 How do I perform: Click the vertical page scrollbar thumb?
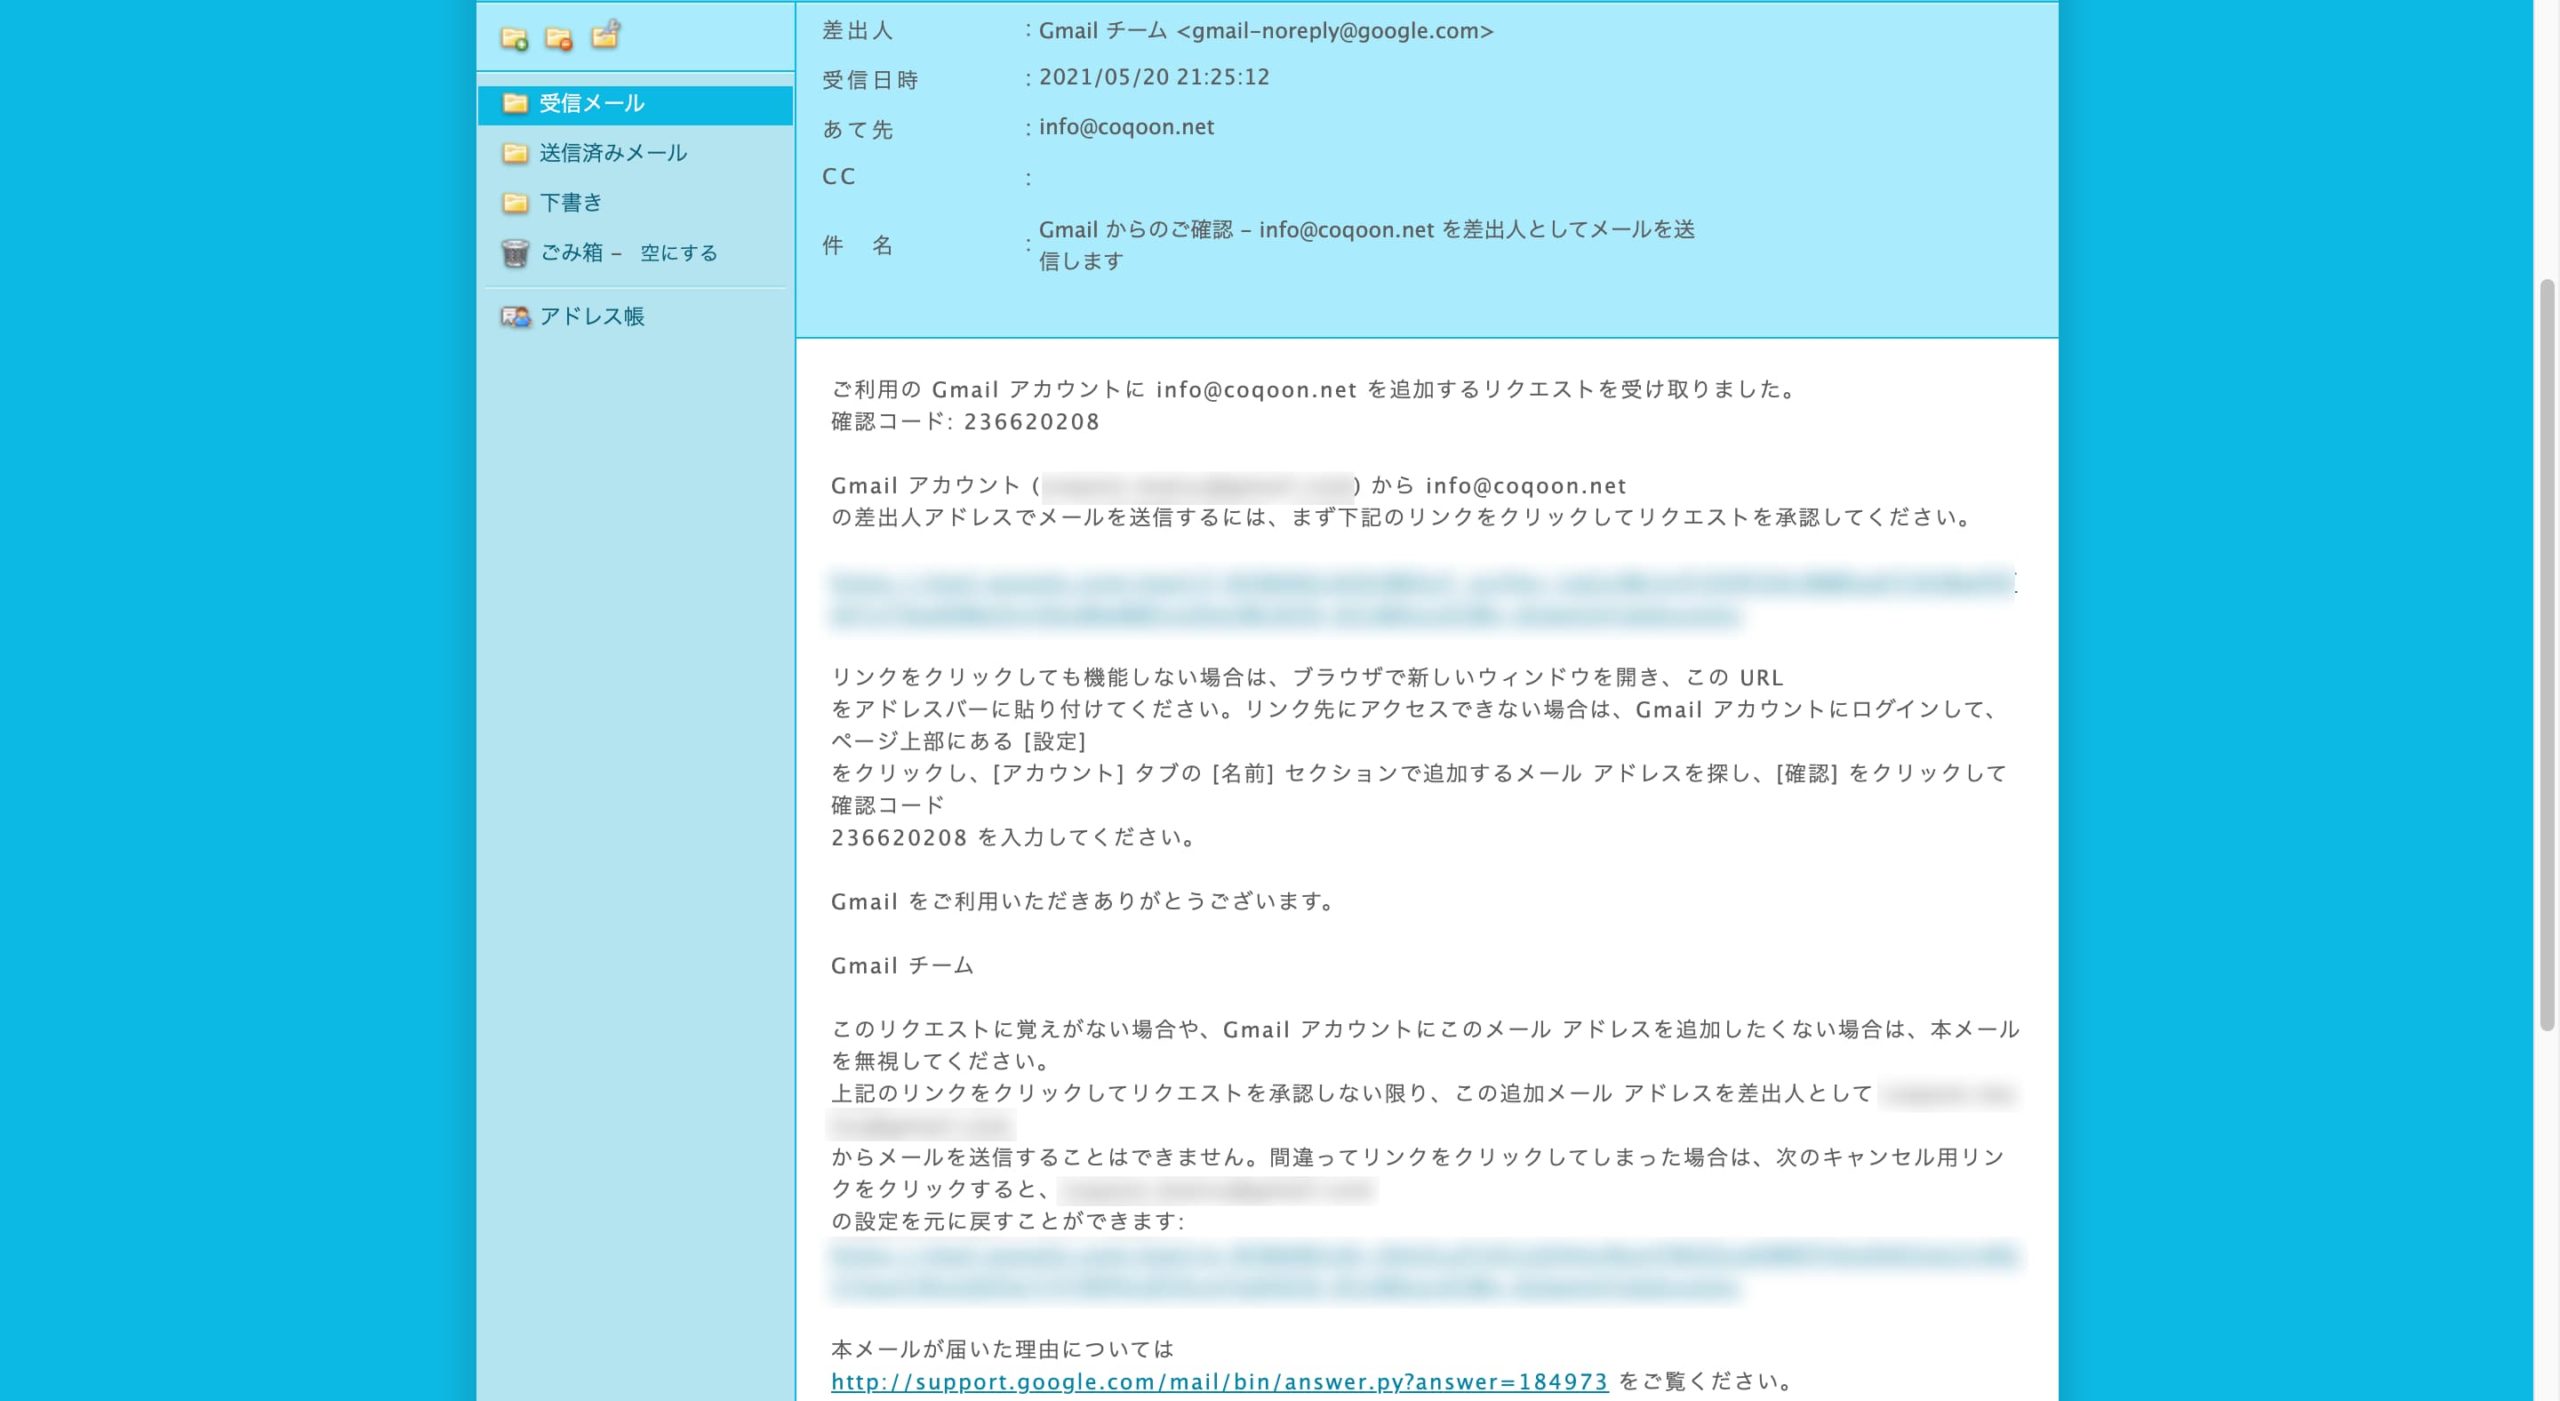[2548, 655]
